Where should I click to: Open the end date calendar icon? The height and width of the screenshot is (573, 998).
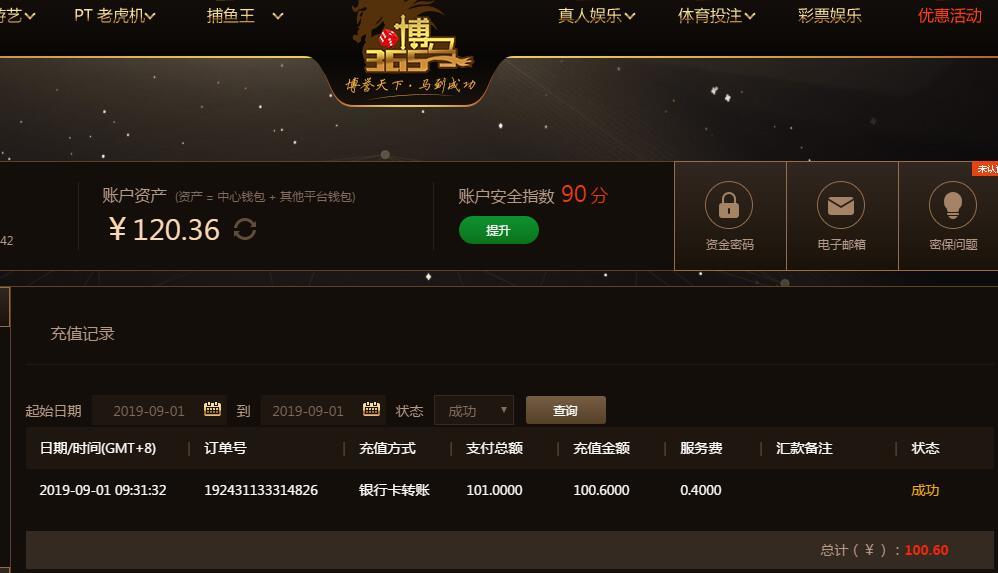coord(371,409)
